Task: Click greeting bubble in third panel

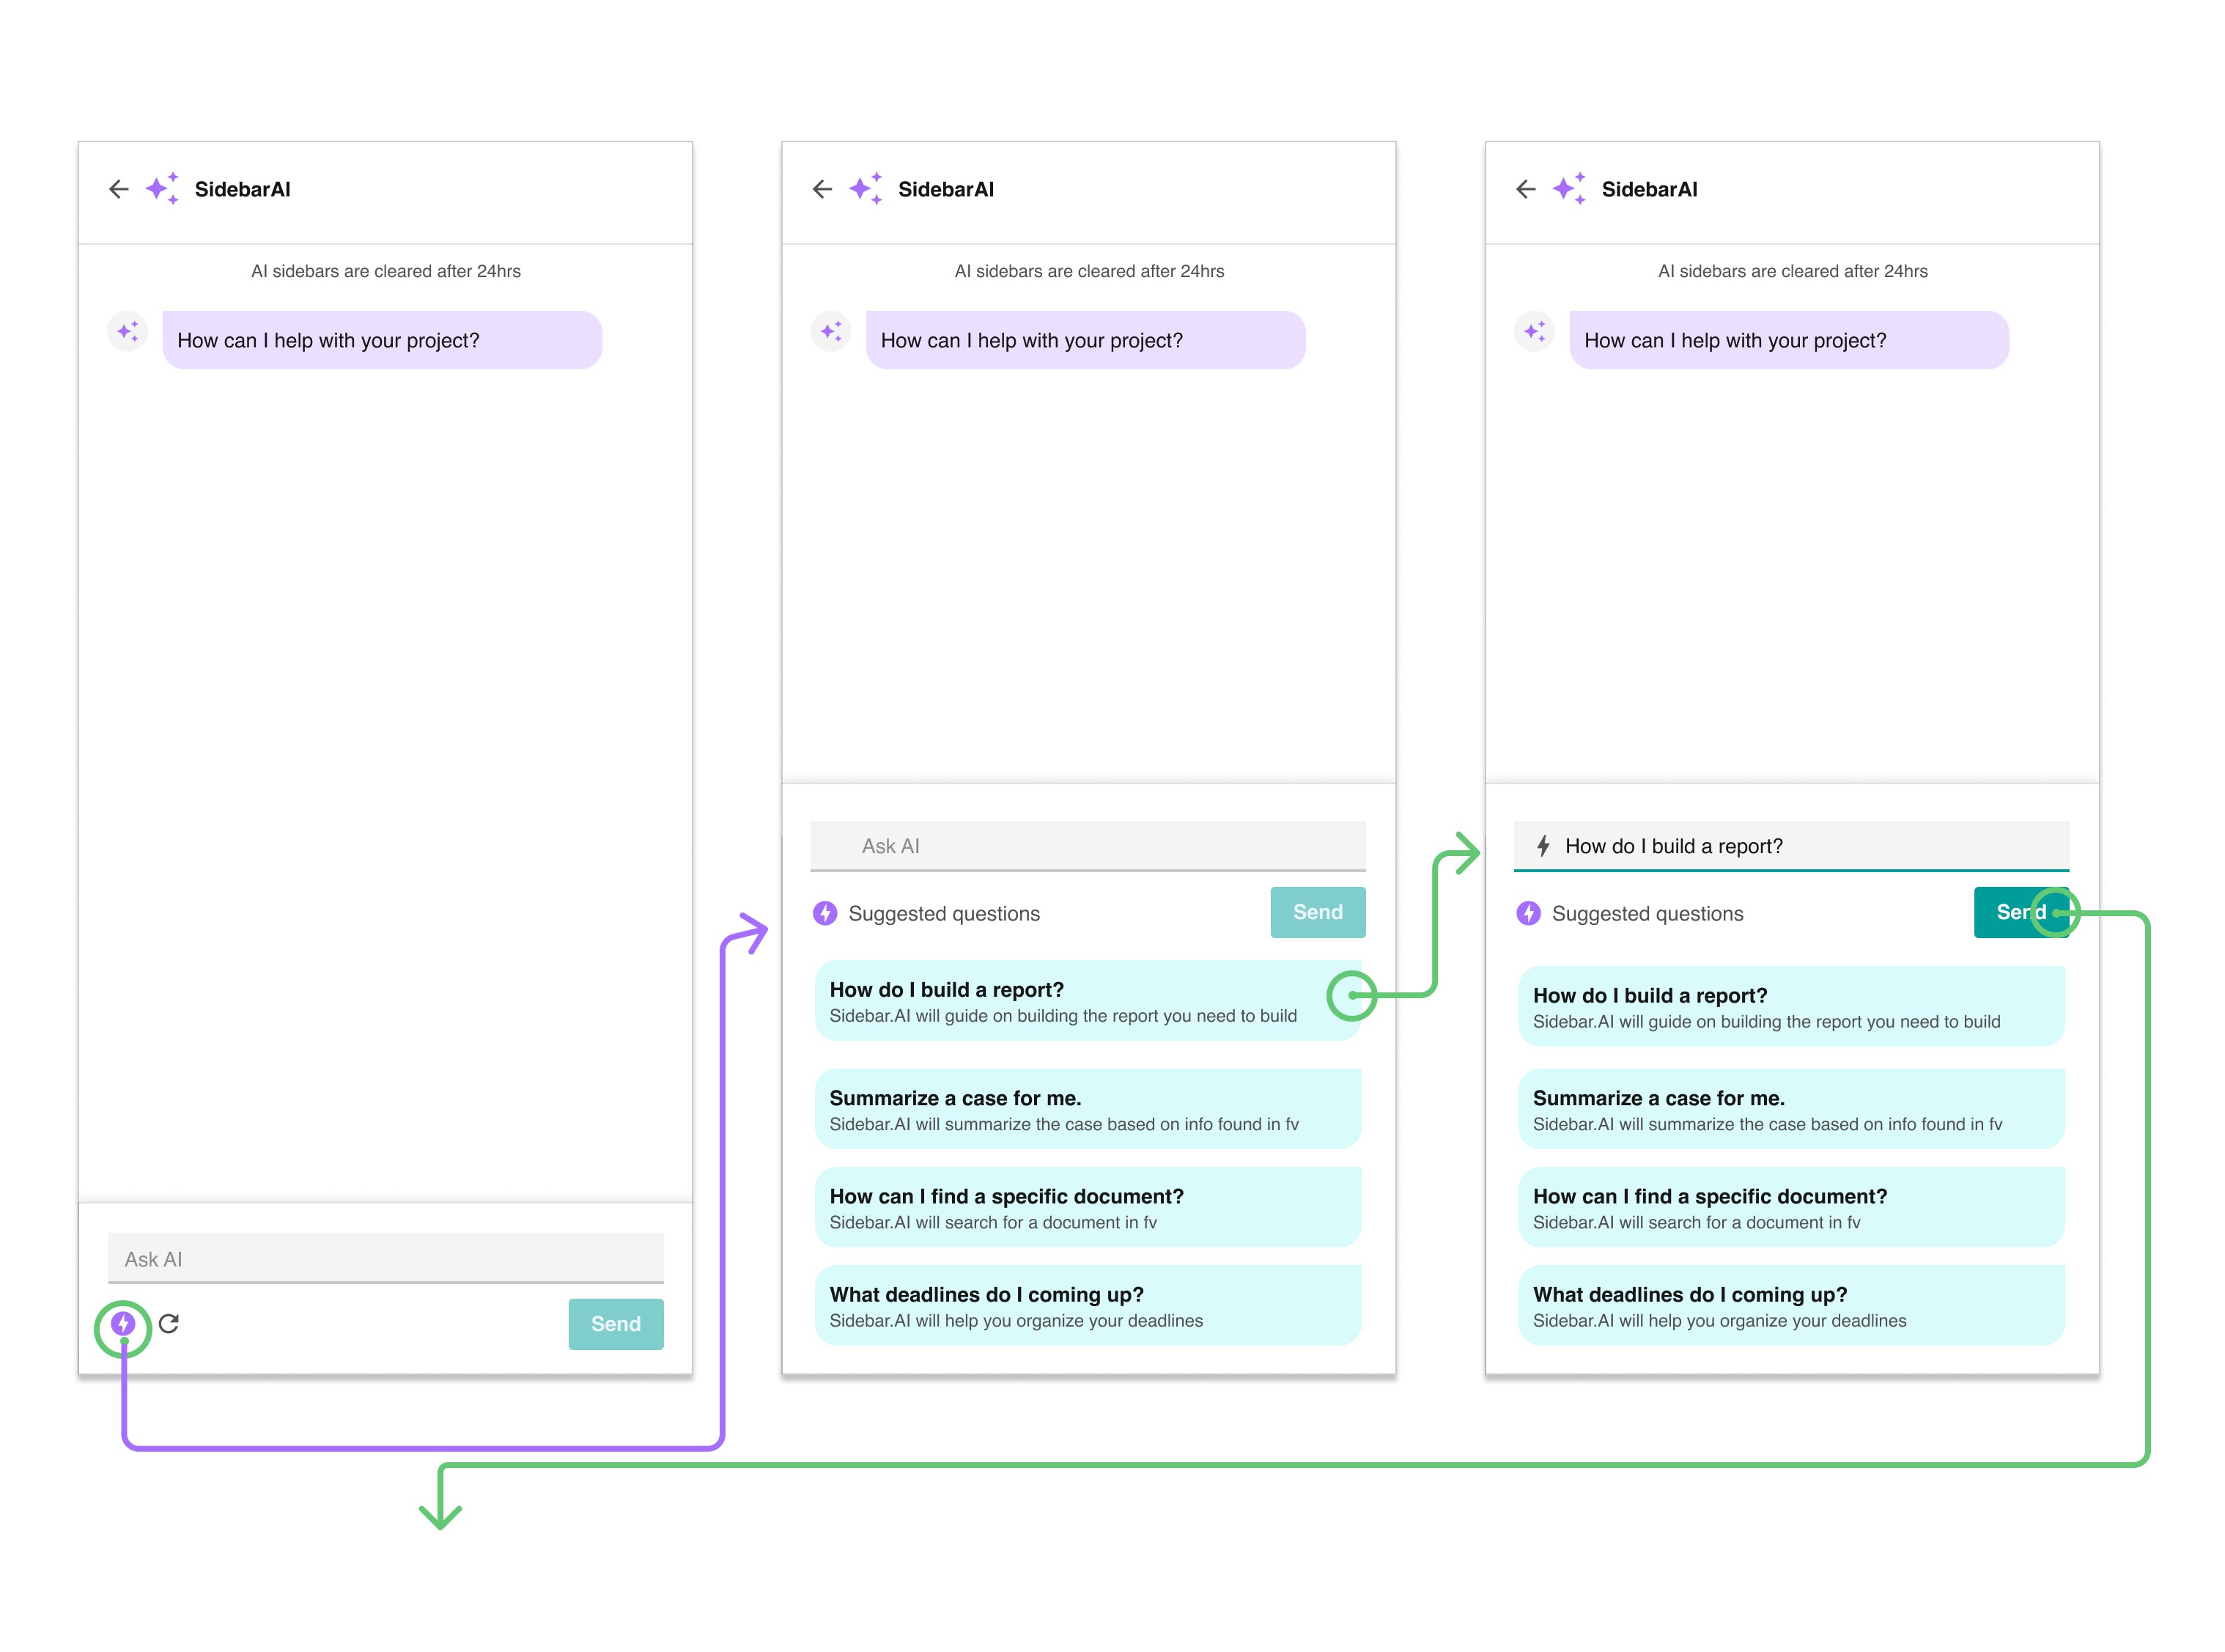Action: pos(1789,340)
